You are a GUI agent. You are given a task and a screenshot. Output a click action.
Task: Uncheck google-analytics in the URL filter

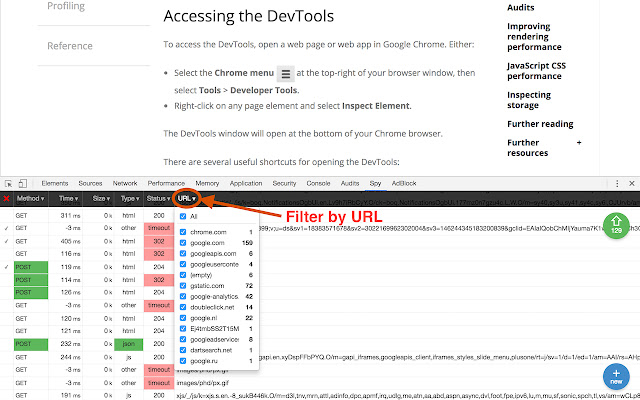[183, 296]
